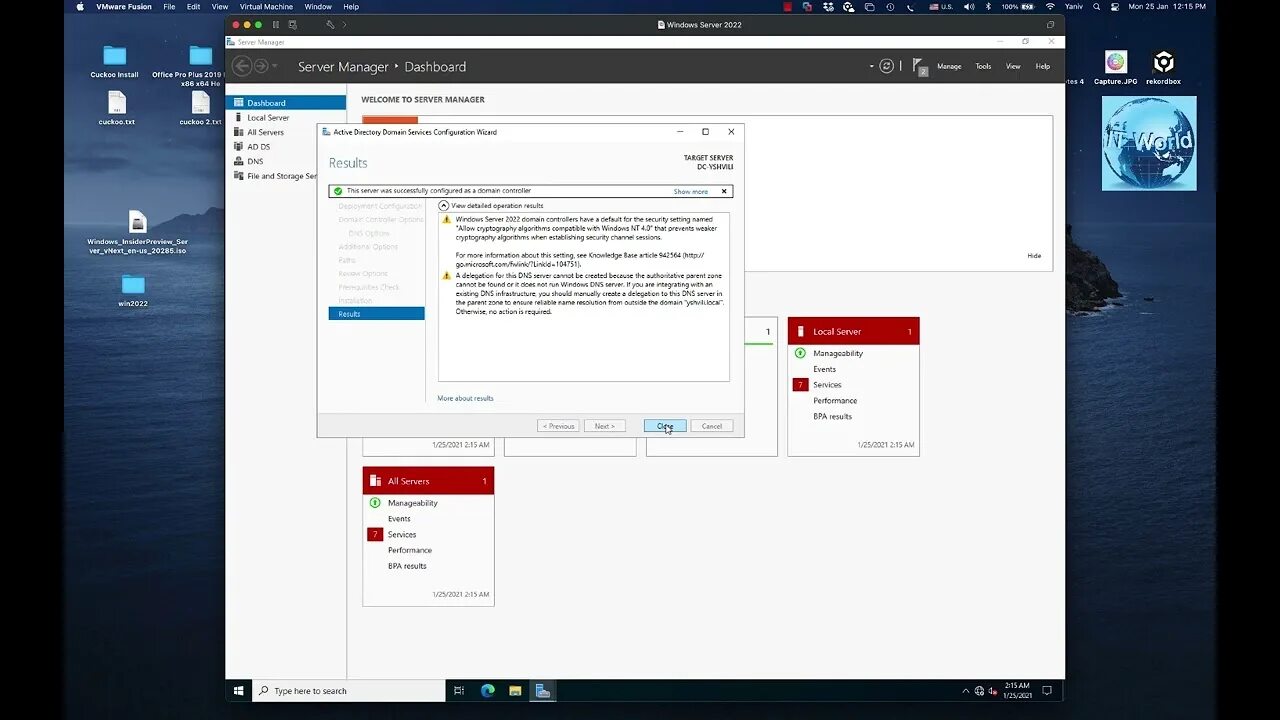1280x720 pixels.
Task: Click BPA results in All Servers tile
Action: pyautogui.click(x=407, y=566)
